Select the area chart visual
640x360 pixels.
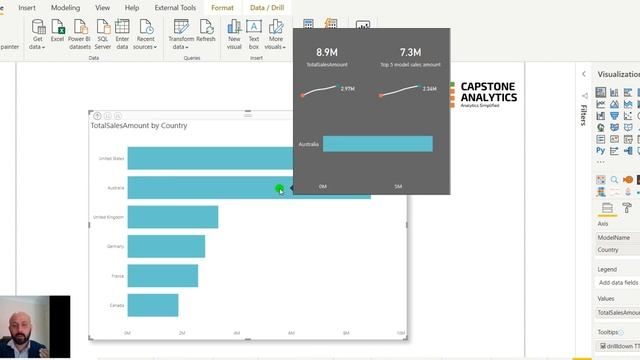coord(614,104)
